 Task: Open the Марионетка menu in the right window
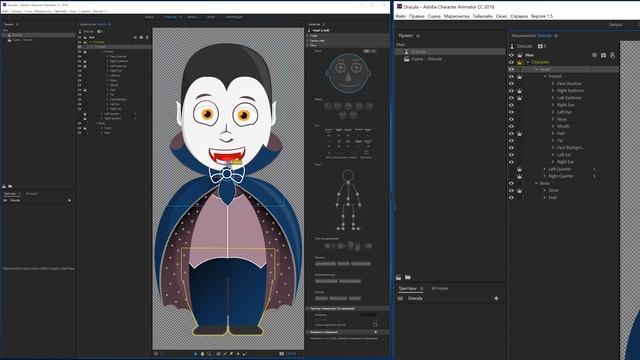[456, 16]
